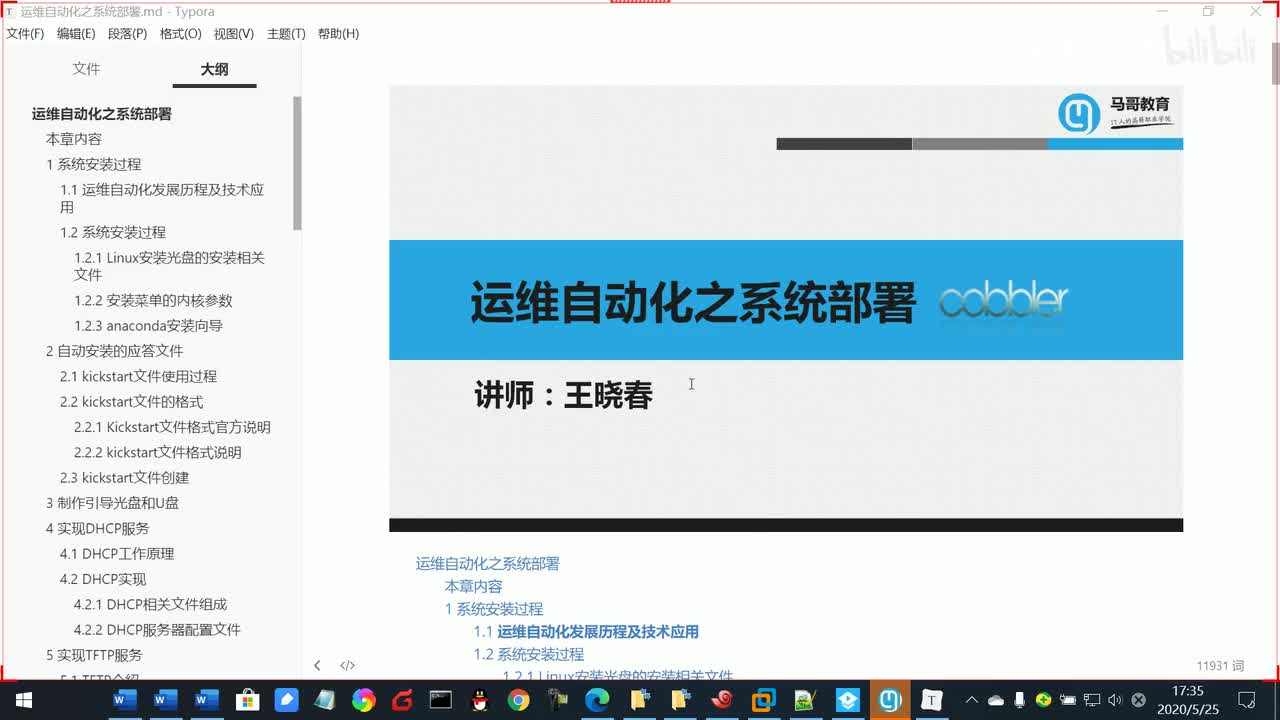Open outline item 4.2.1 DHCP相关文件组成
Image resolution: width=1280 pixels, height=720 pixels.
150,604
